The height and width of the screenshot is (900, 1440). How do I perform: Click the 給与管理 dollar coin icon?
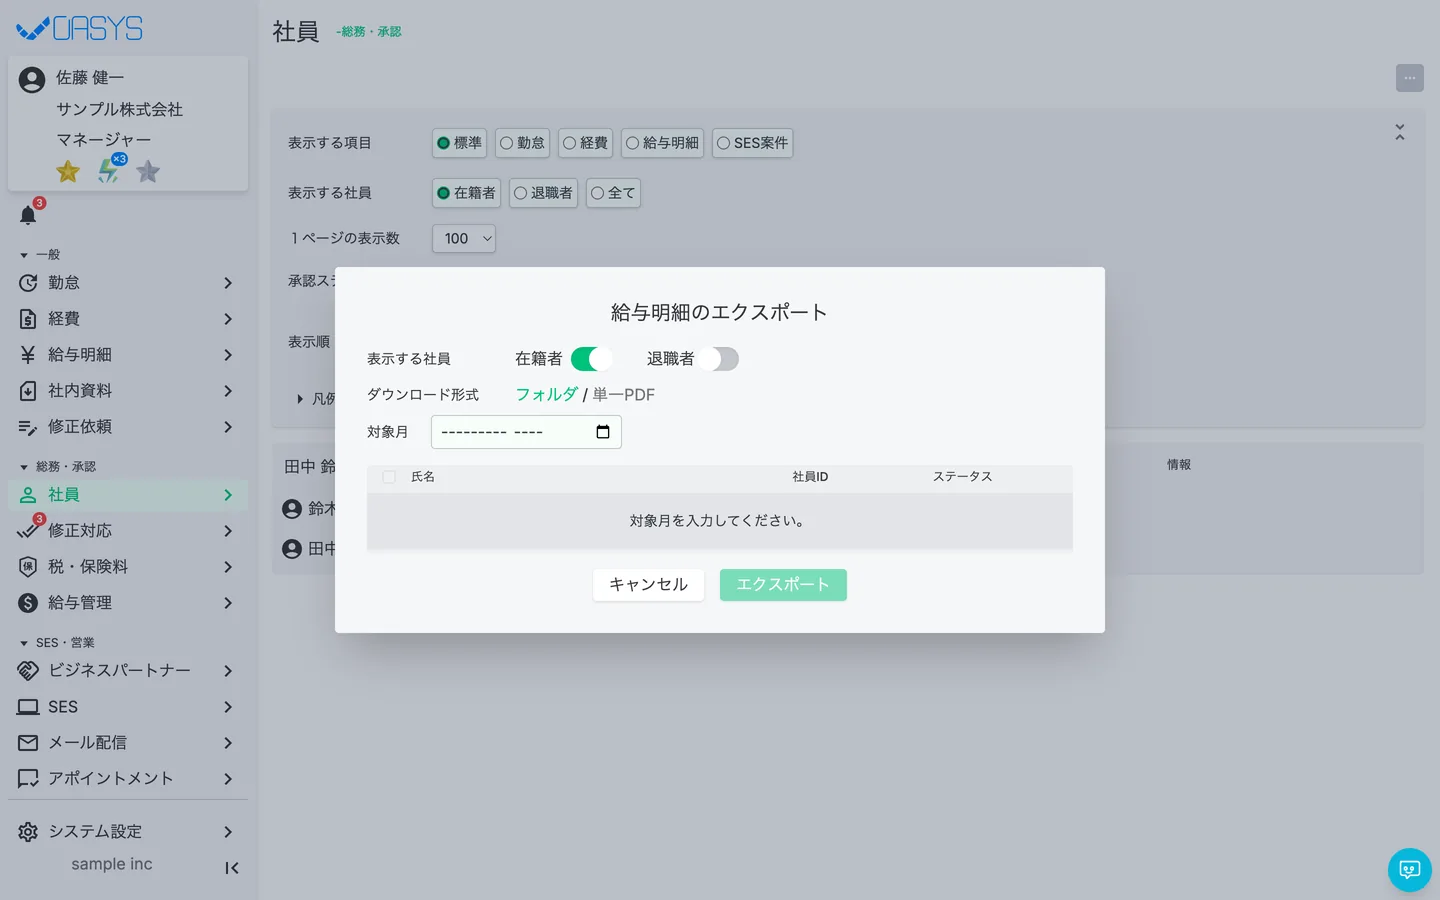click(x=28, y=603)
